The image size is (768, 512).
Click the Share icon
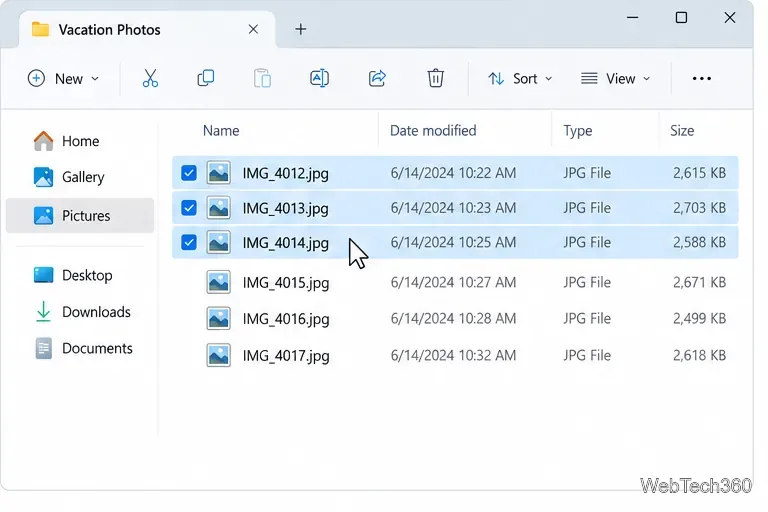pos(377,78)
